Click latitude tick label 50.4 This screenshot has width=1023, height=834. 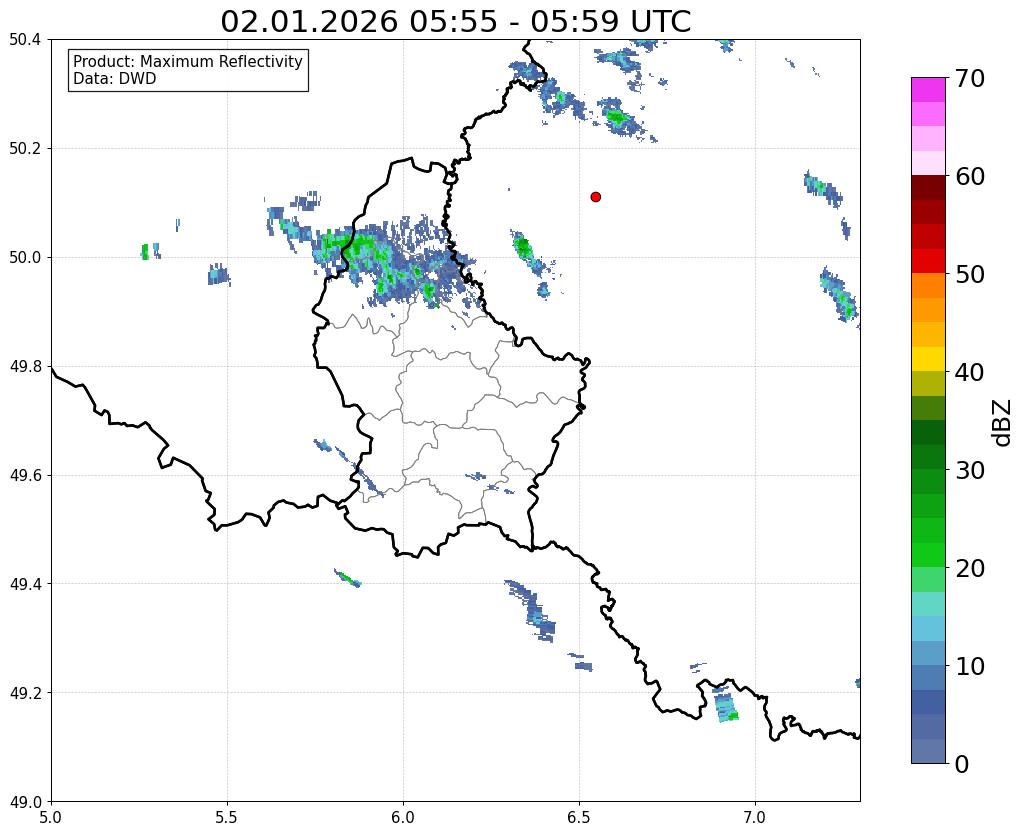(25, 40)
